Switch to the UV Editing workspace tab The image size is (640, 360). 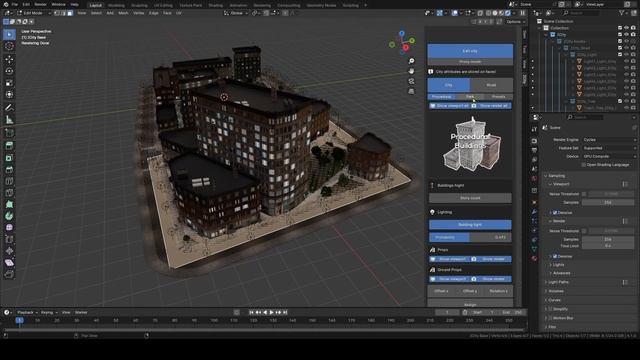coord(163,5)
